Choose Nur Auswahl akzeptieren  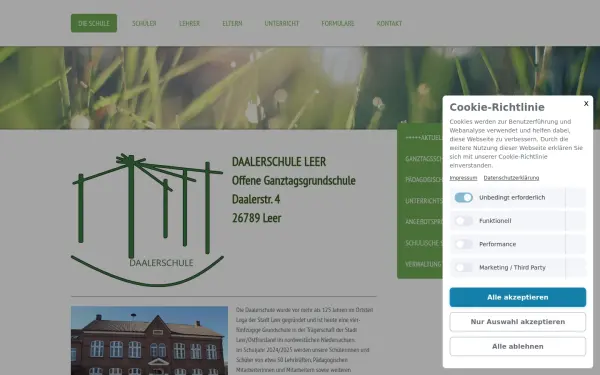[x=517, y=322]
